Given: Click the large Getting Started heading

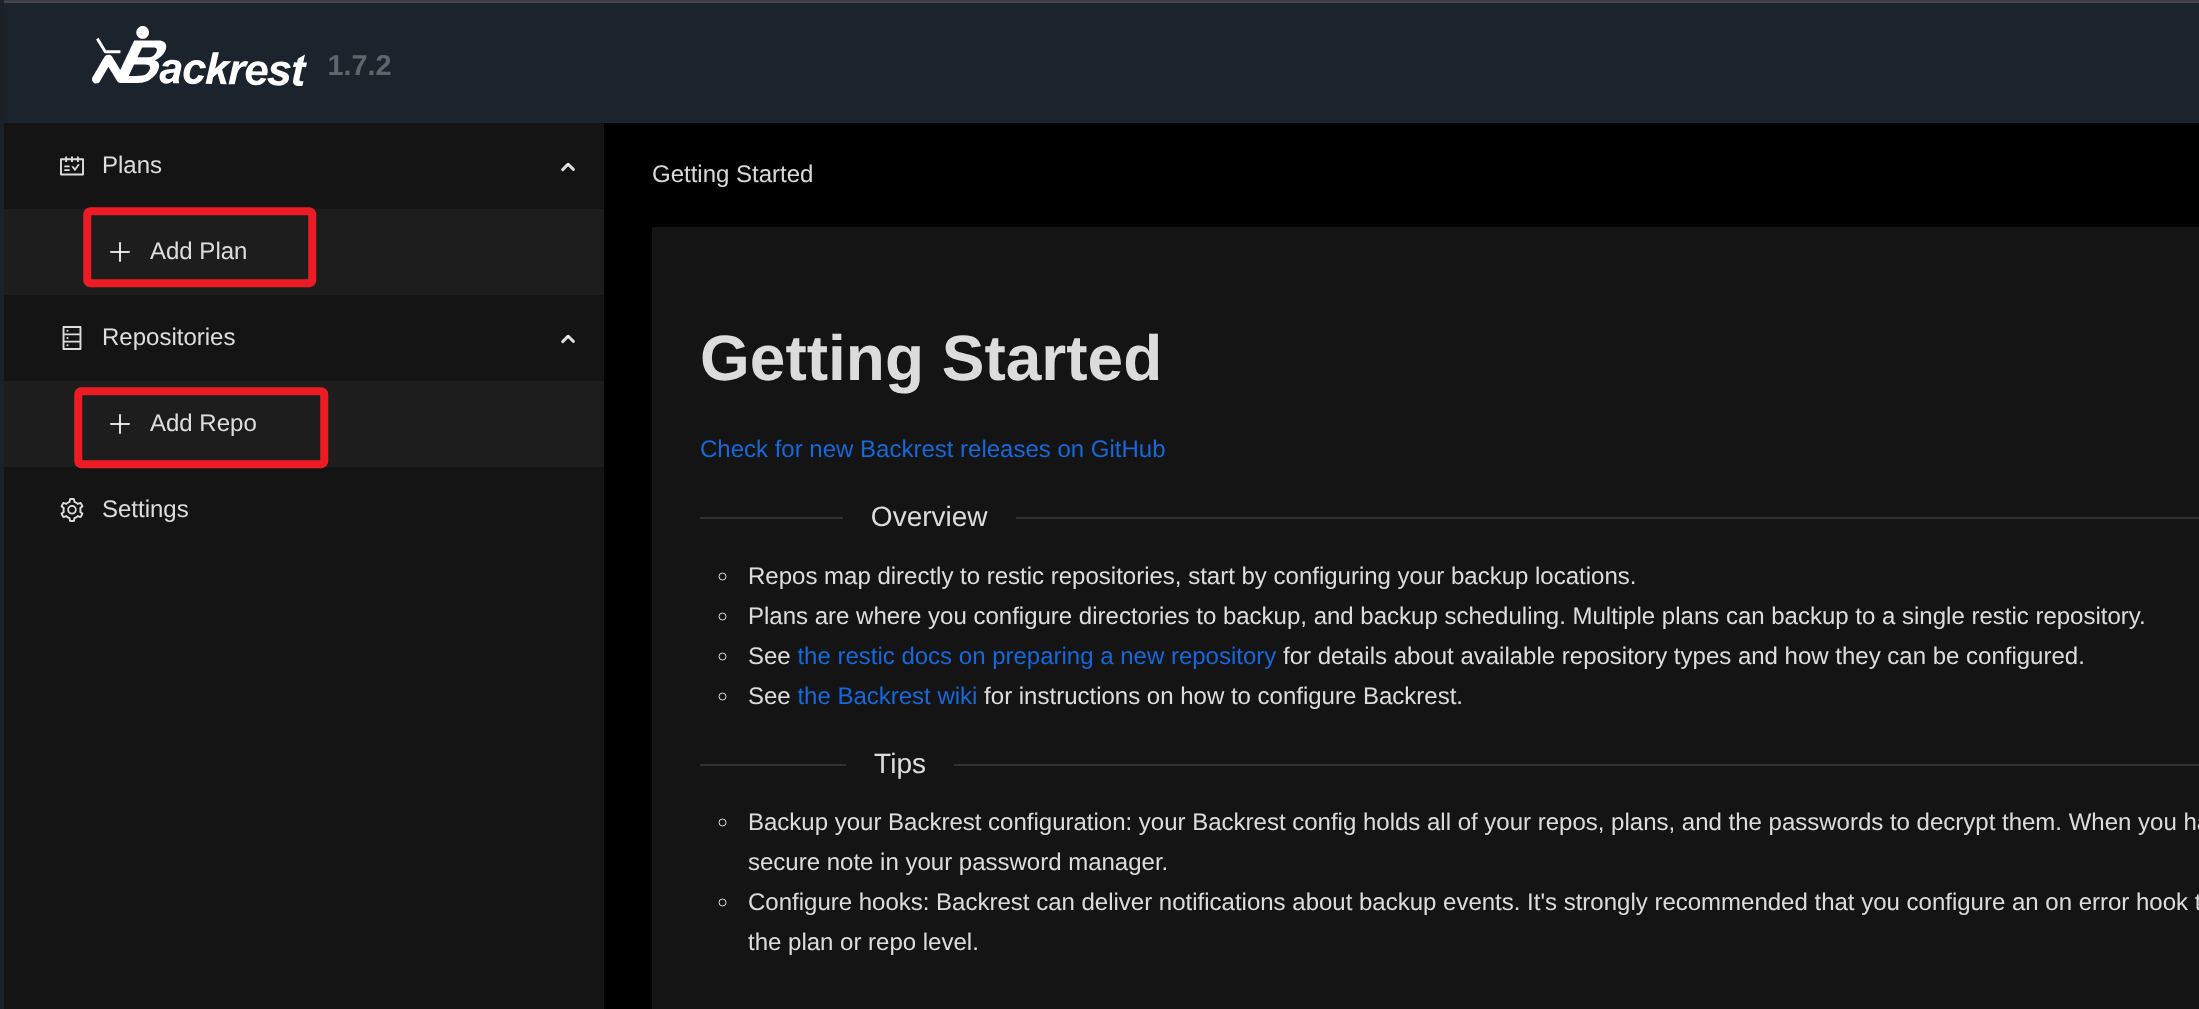Looking at the screenshot, I should [x=930, y=358].
